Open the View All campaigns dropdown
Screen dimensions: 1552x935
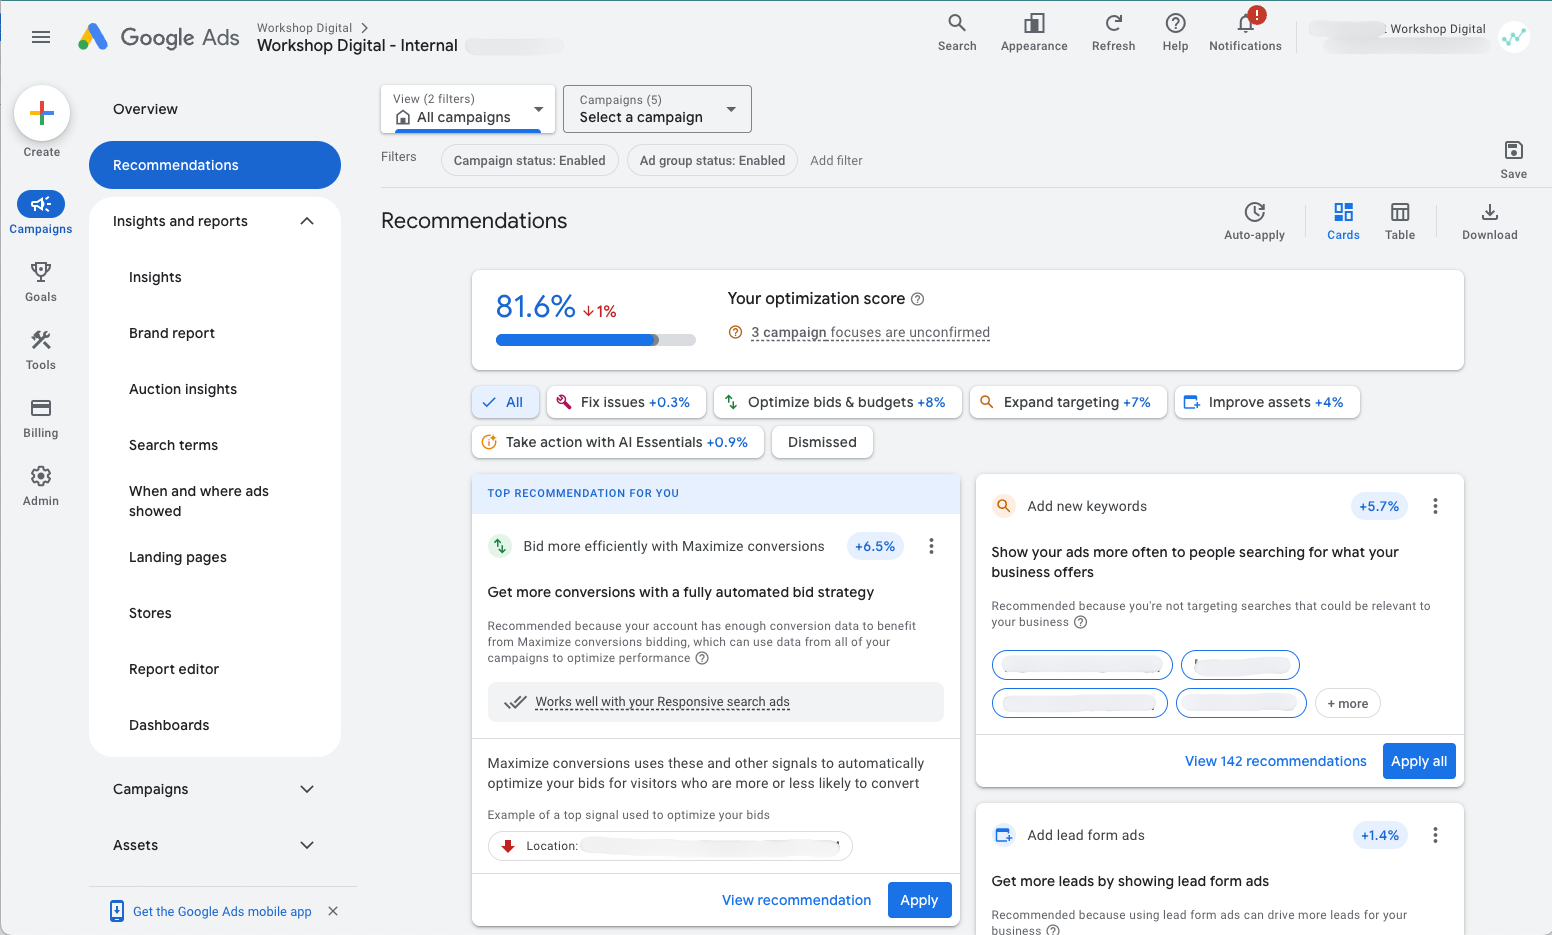point(468,108)
